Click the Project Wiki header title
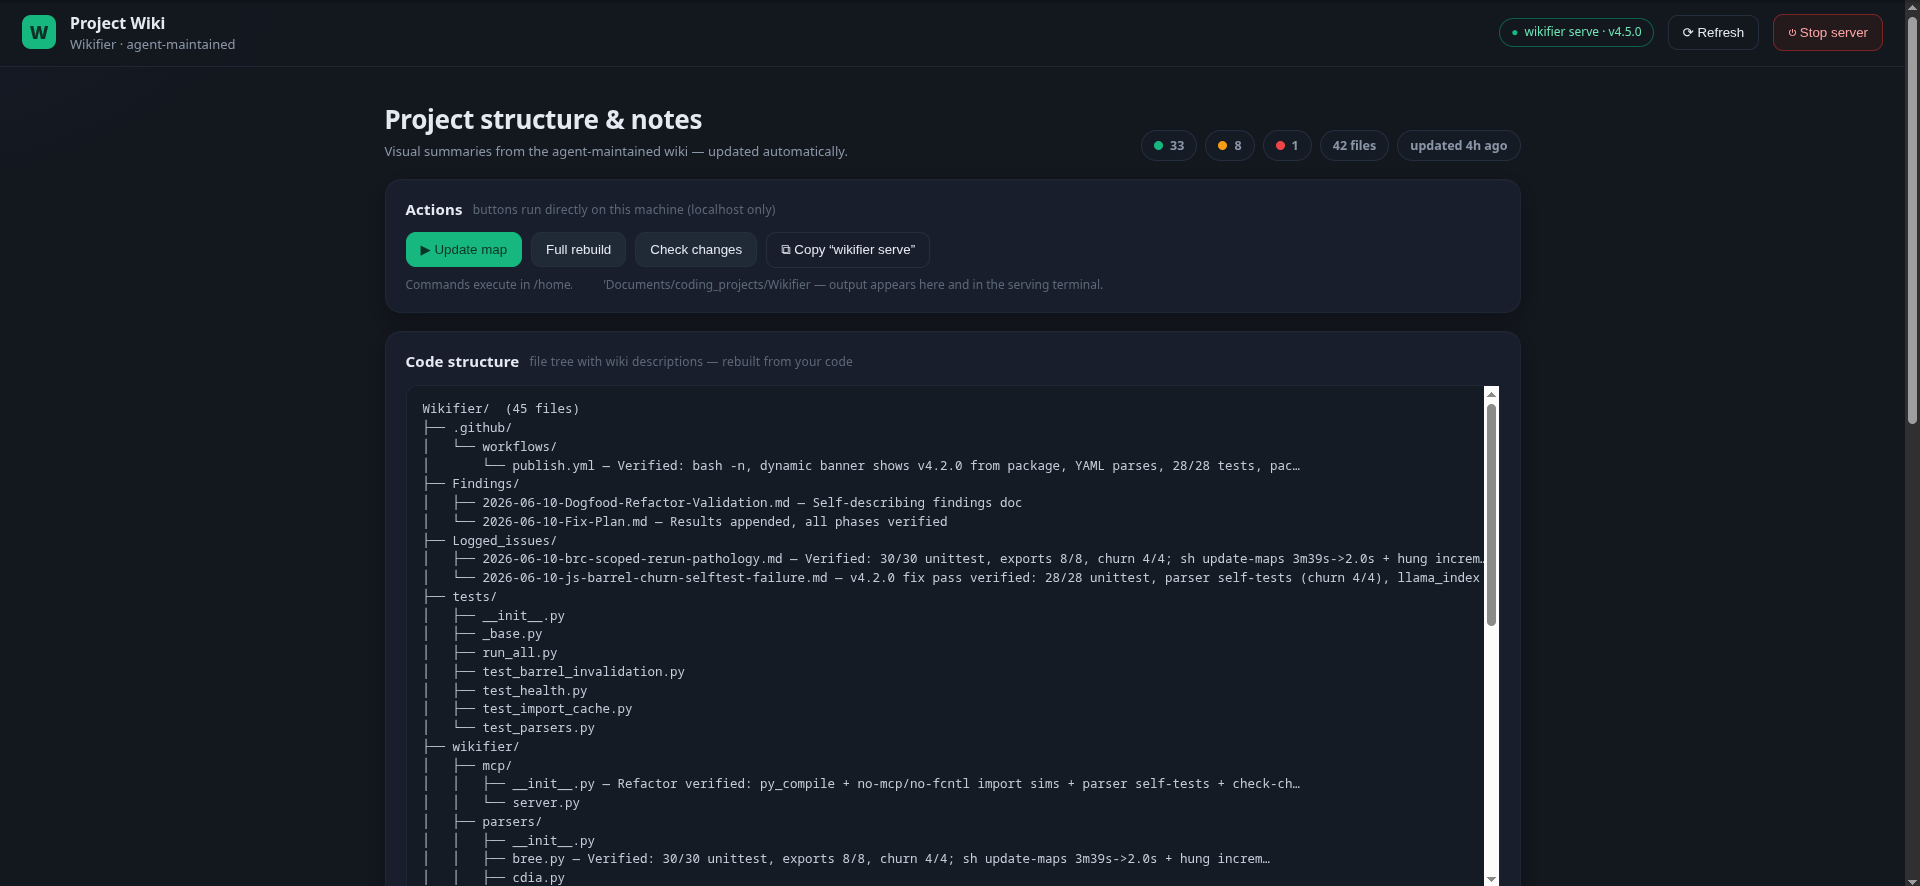 (118, 23)
